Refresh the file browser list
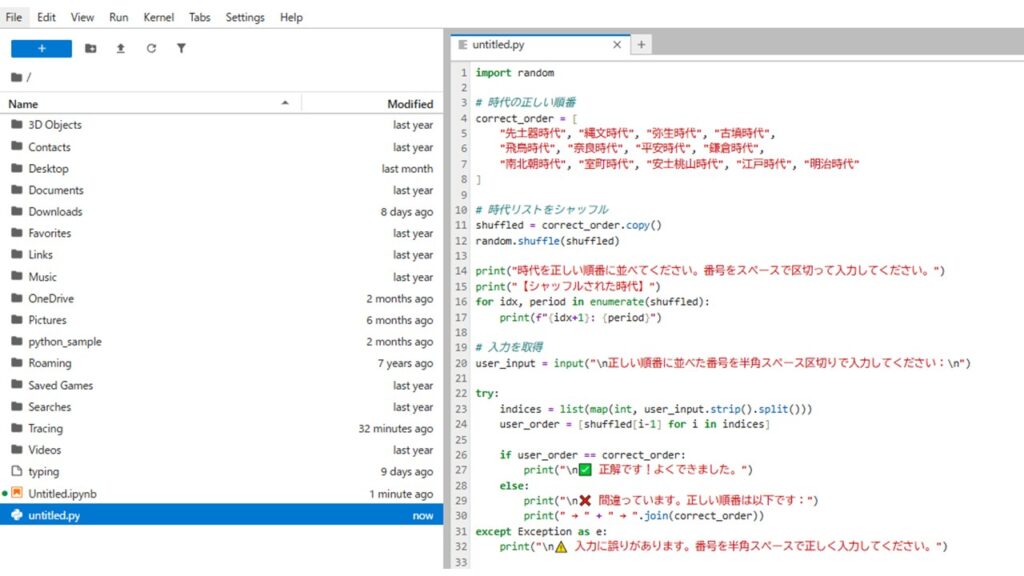Screen dimensions: 1024x576 tap(151, 48)
